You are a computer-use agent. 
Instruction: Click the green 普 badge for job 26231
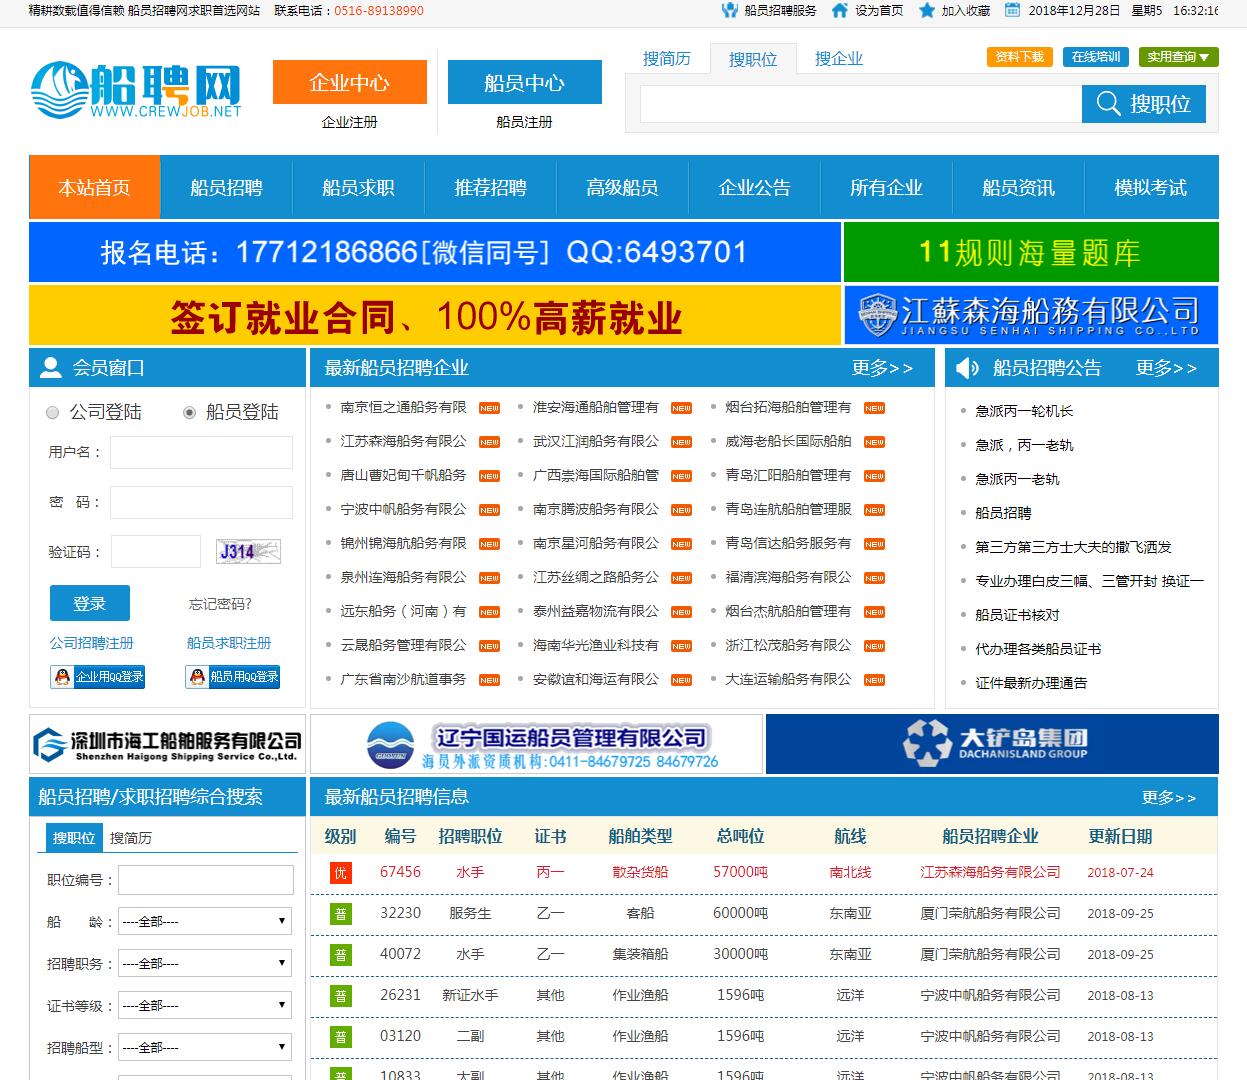341,996
